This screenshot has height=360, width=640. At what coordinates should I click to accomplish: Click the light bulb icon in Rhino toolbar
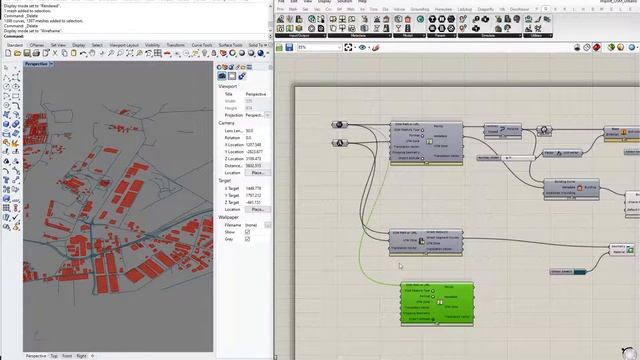tap(204, 53)
